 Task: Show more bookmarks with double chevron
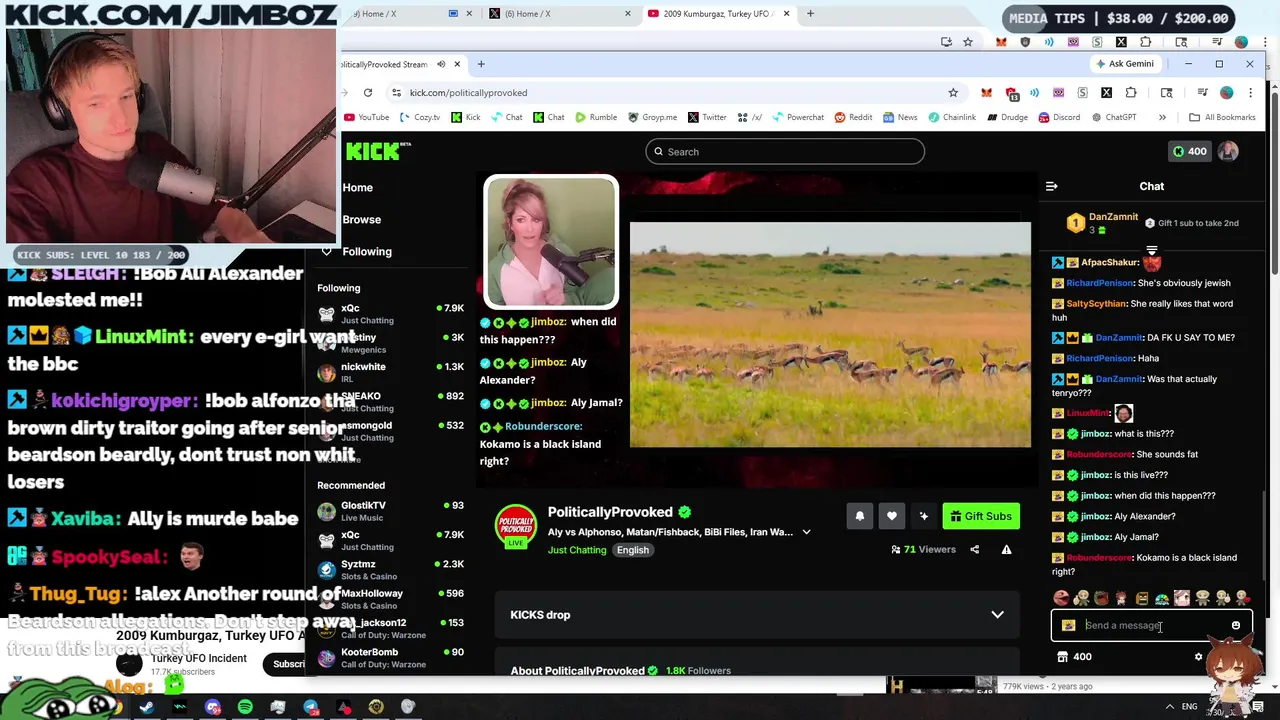click(x=1162, y=117)
